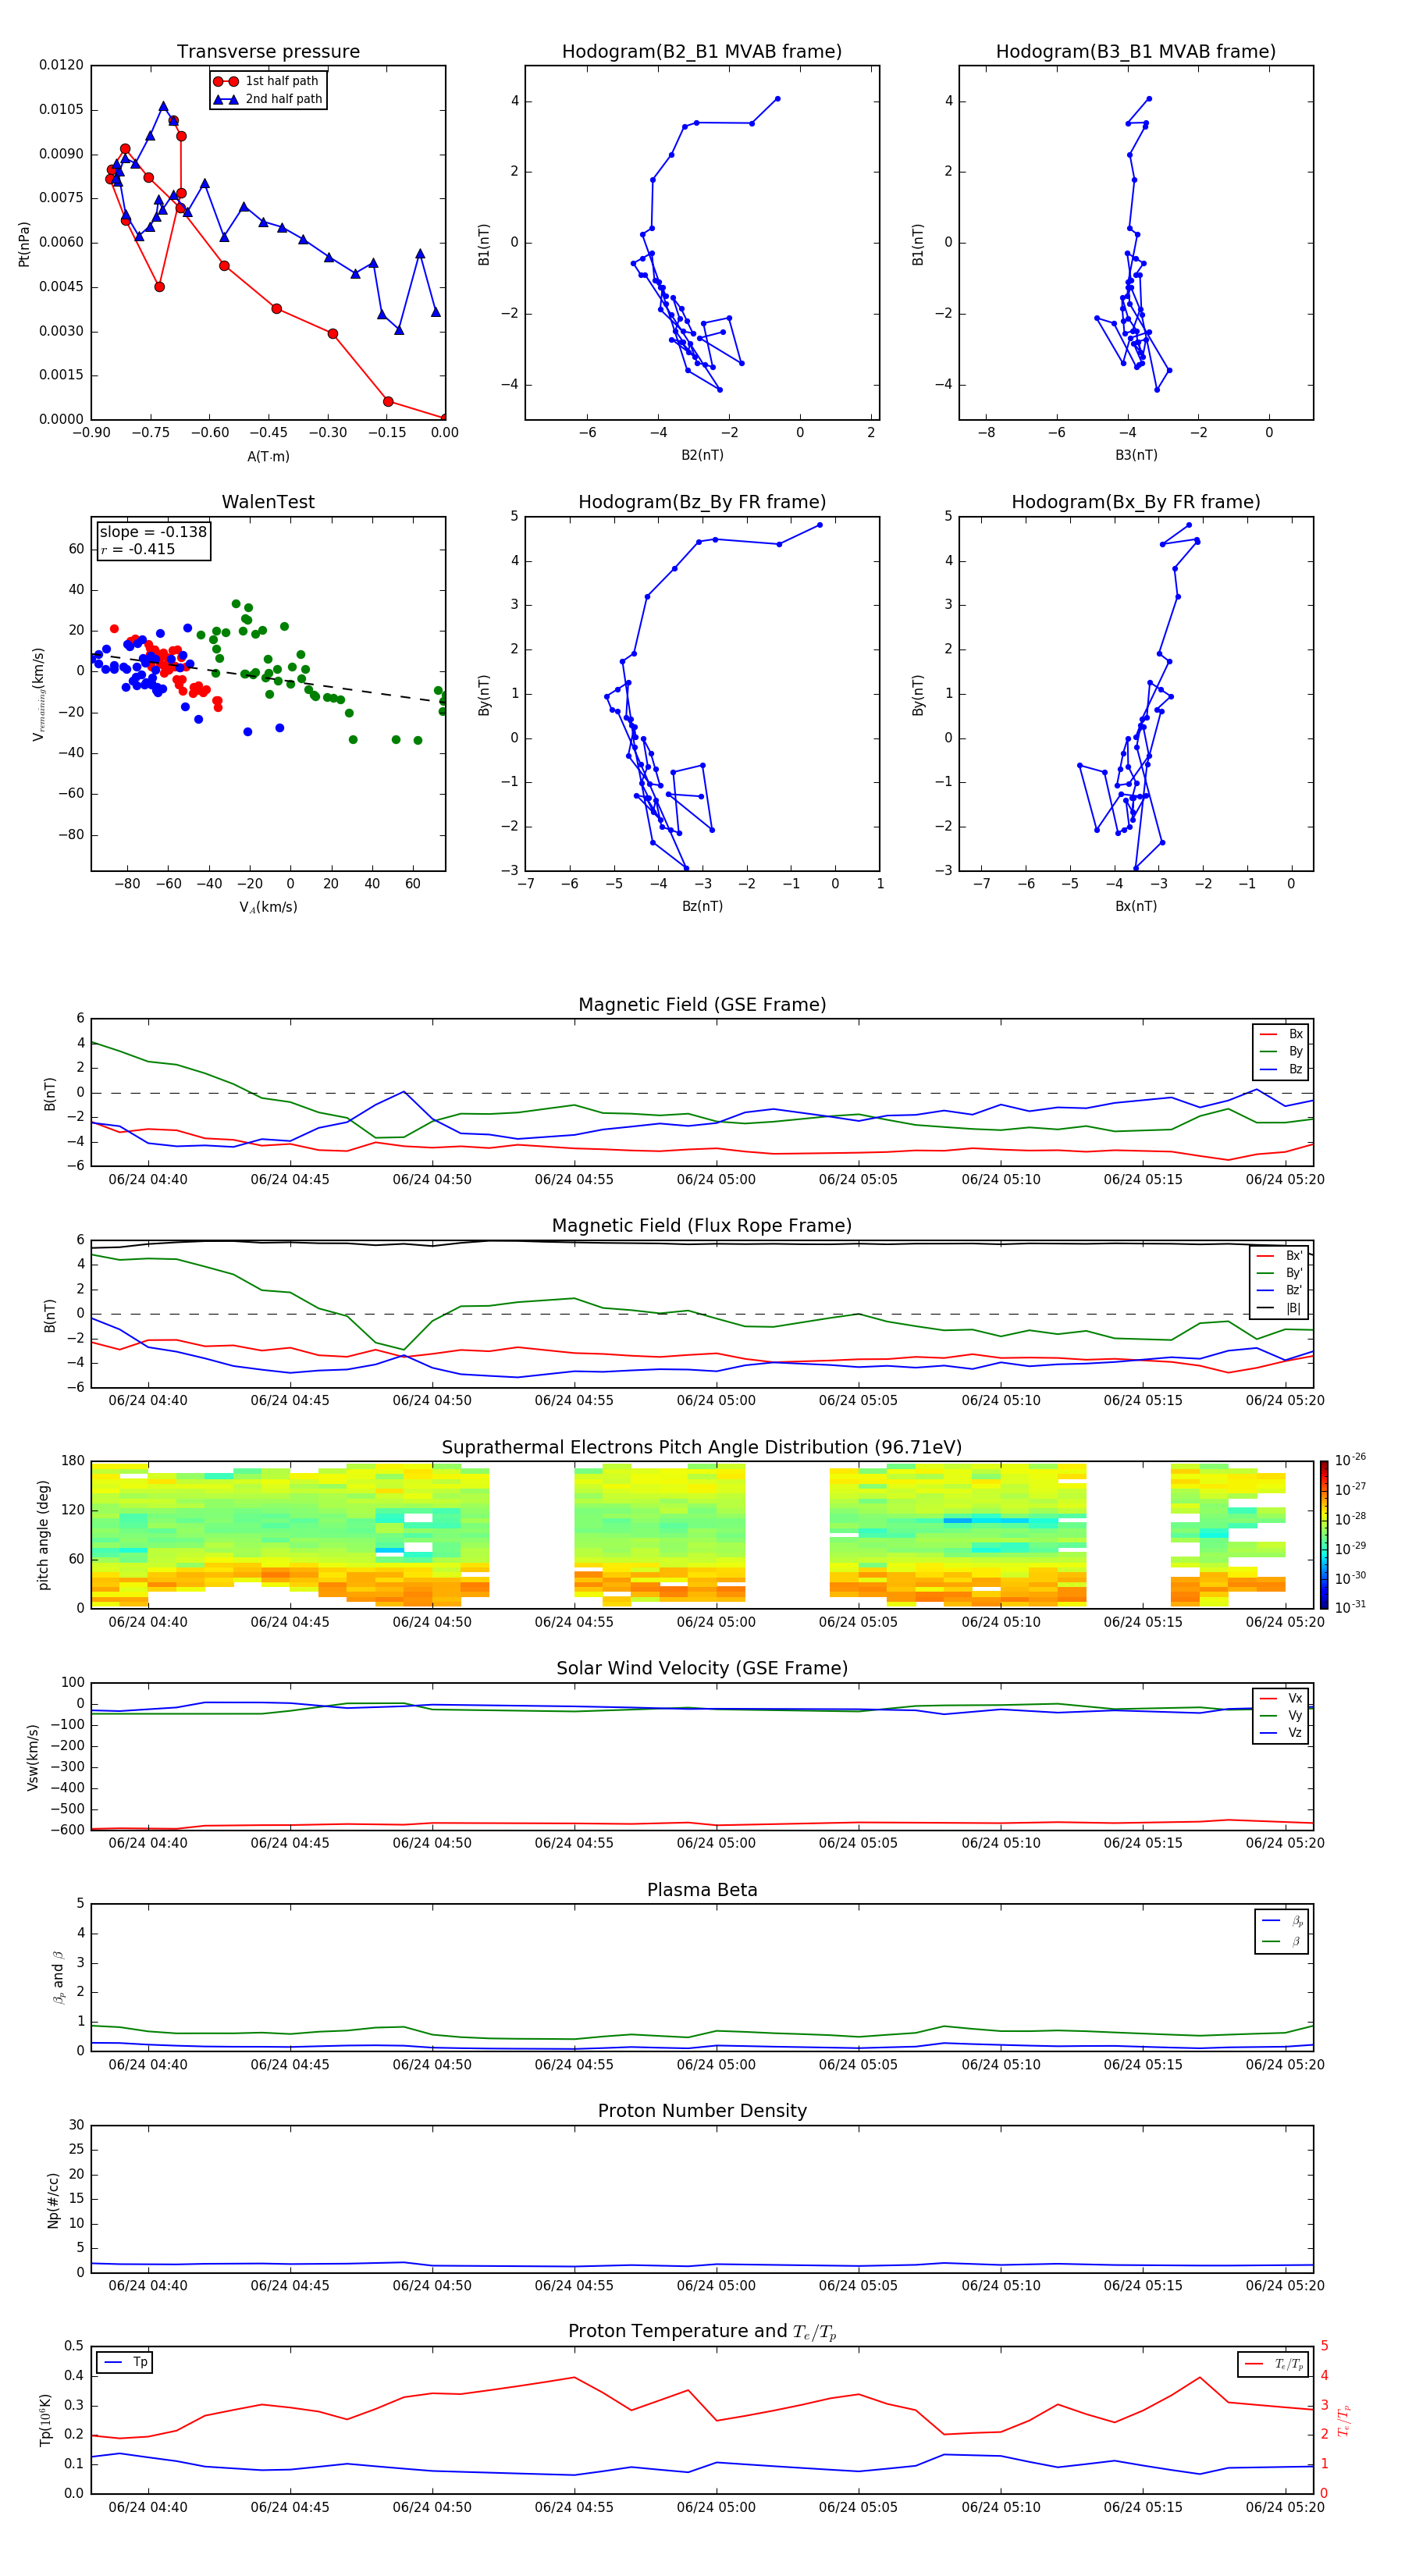The height and width of the screenshot is (2576, 1405).
Task: Click the 'Tp(10^6K)' y-axis label
Action: pyautogui.click(x=45, y=2420)
